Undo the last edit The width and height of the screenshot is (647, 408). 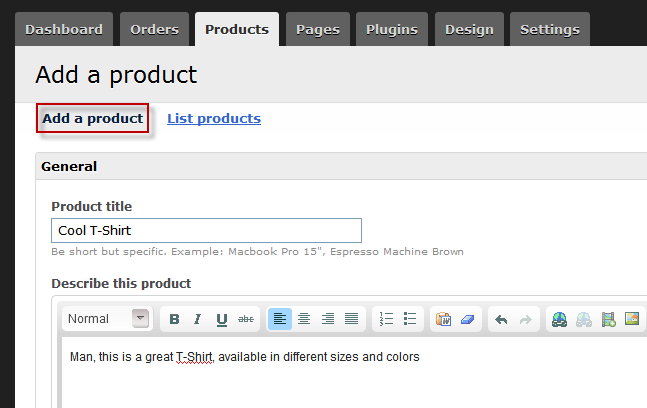[x=501, y=319]
